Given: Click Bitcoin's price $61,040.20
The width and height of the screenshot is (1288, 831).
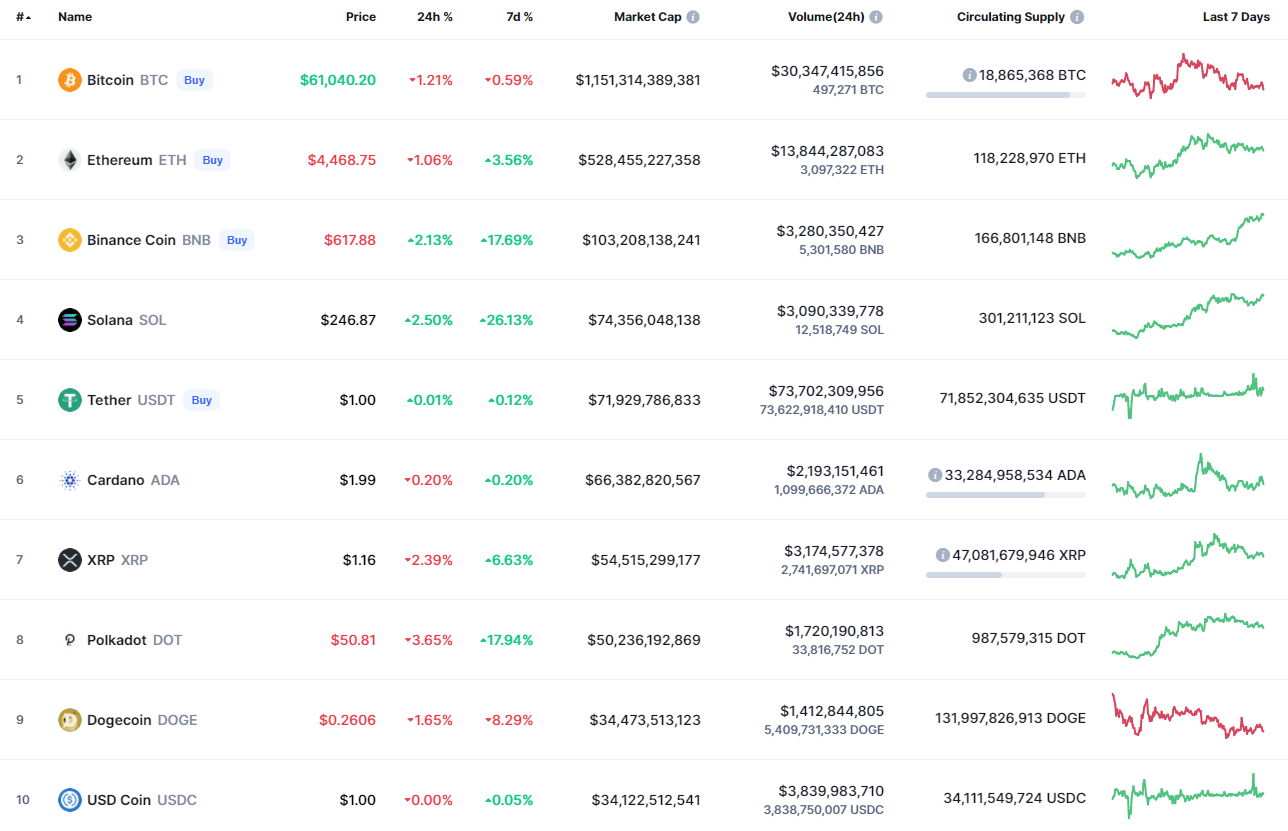Looking at the screenshot, I should [338, 80].
